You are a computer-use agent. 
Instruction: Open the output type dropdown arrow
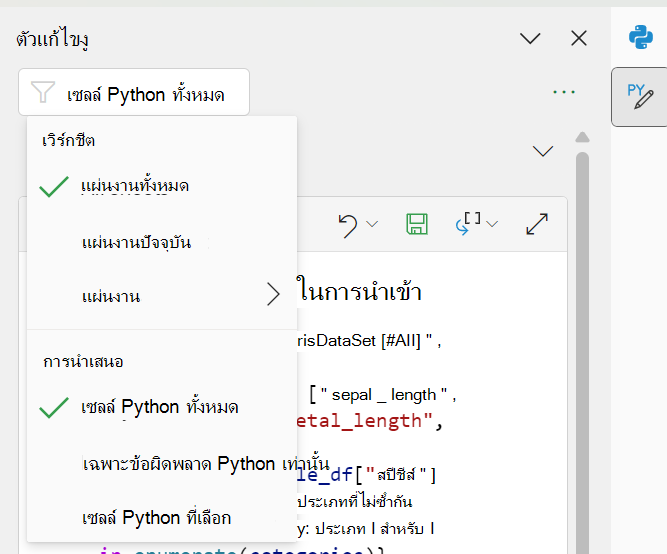coord(492,224)
